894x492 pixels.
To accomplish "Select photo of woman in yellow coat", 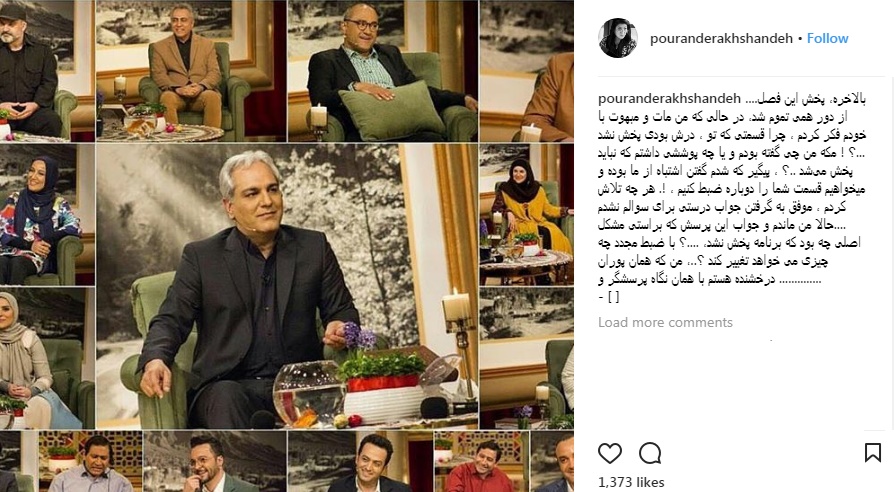I will [x=526, y=214].
